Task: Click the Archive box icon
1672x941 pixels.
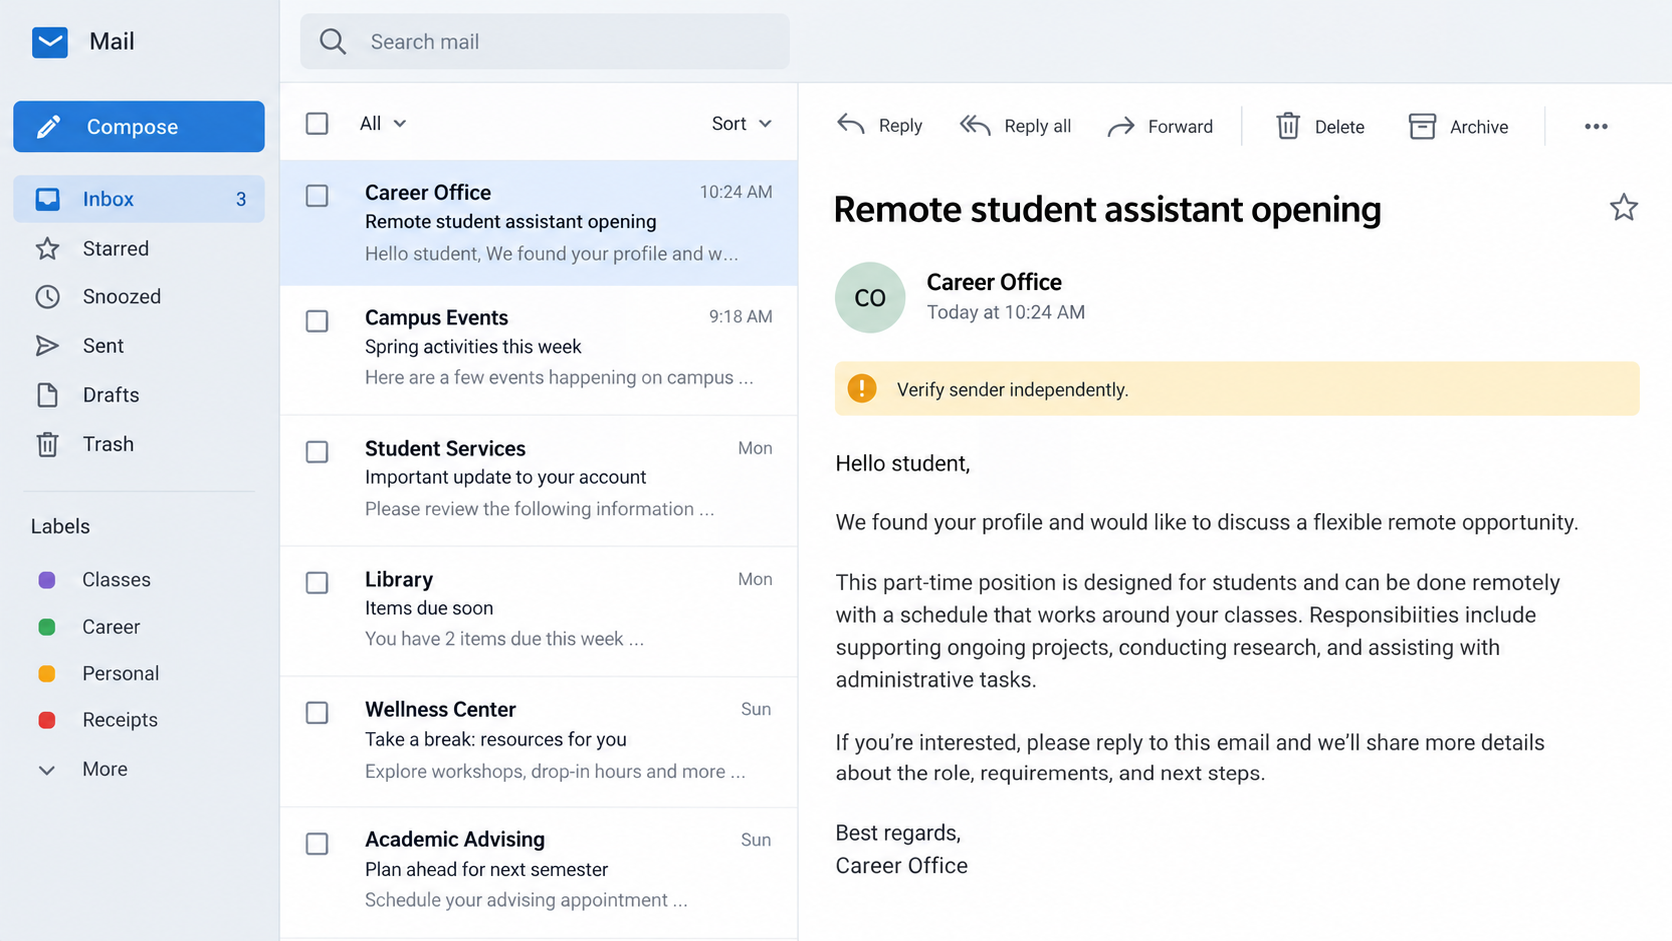Action: coord(1422,126)
